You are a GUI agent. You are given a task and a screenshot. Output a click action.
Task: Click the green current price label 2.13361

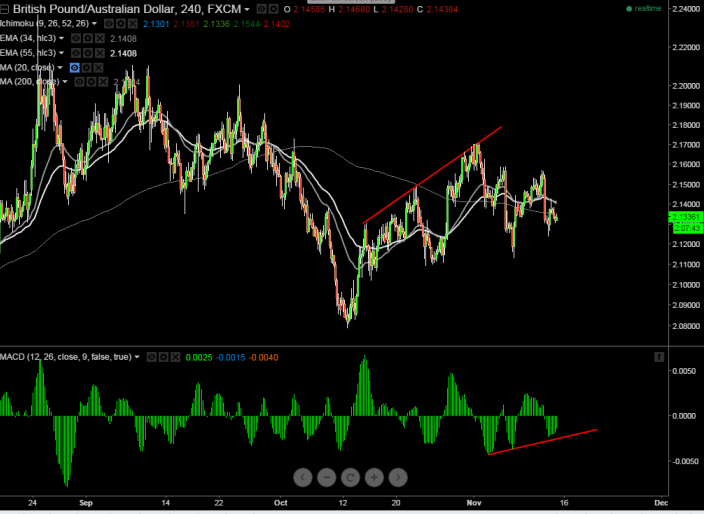686,217
